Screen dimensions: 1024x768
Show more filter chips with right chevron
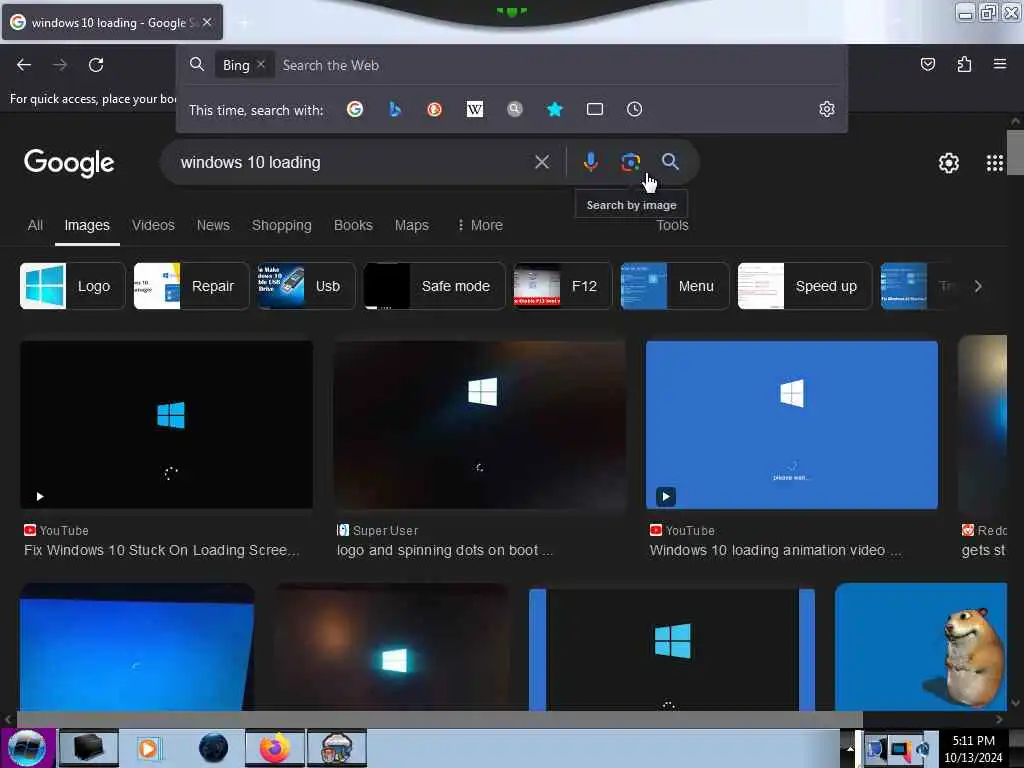pyautogui.click(x=978, y=286)
